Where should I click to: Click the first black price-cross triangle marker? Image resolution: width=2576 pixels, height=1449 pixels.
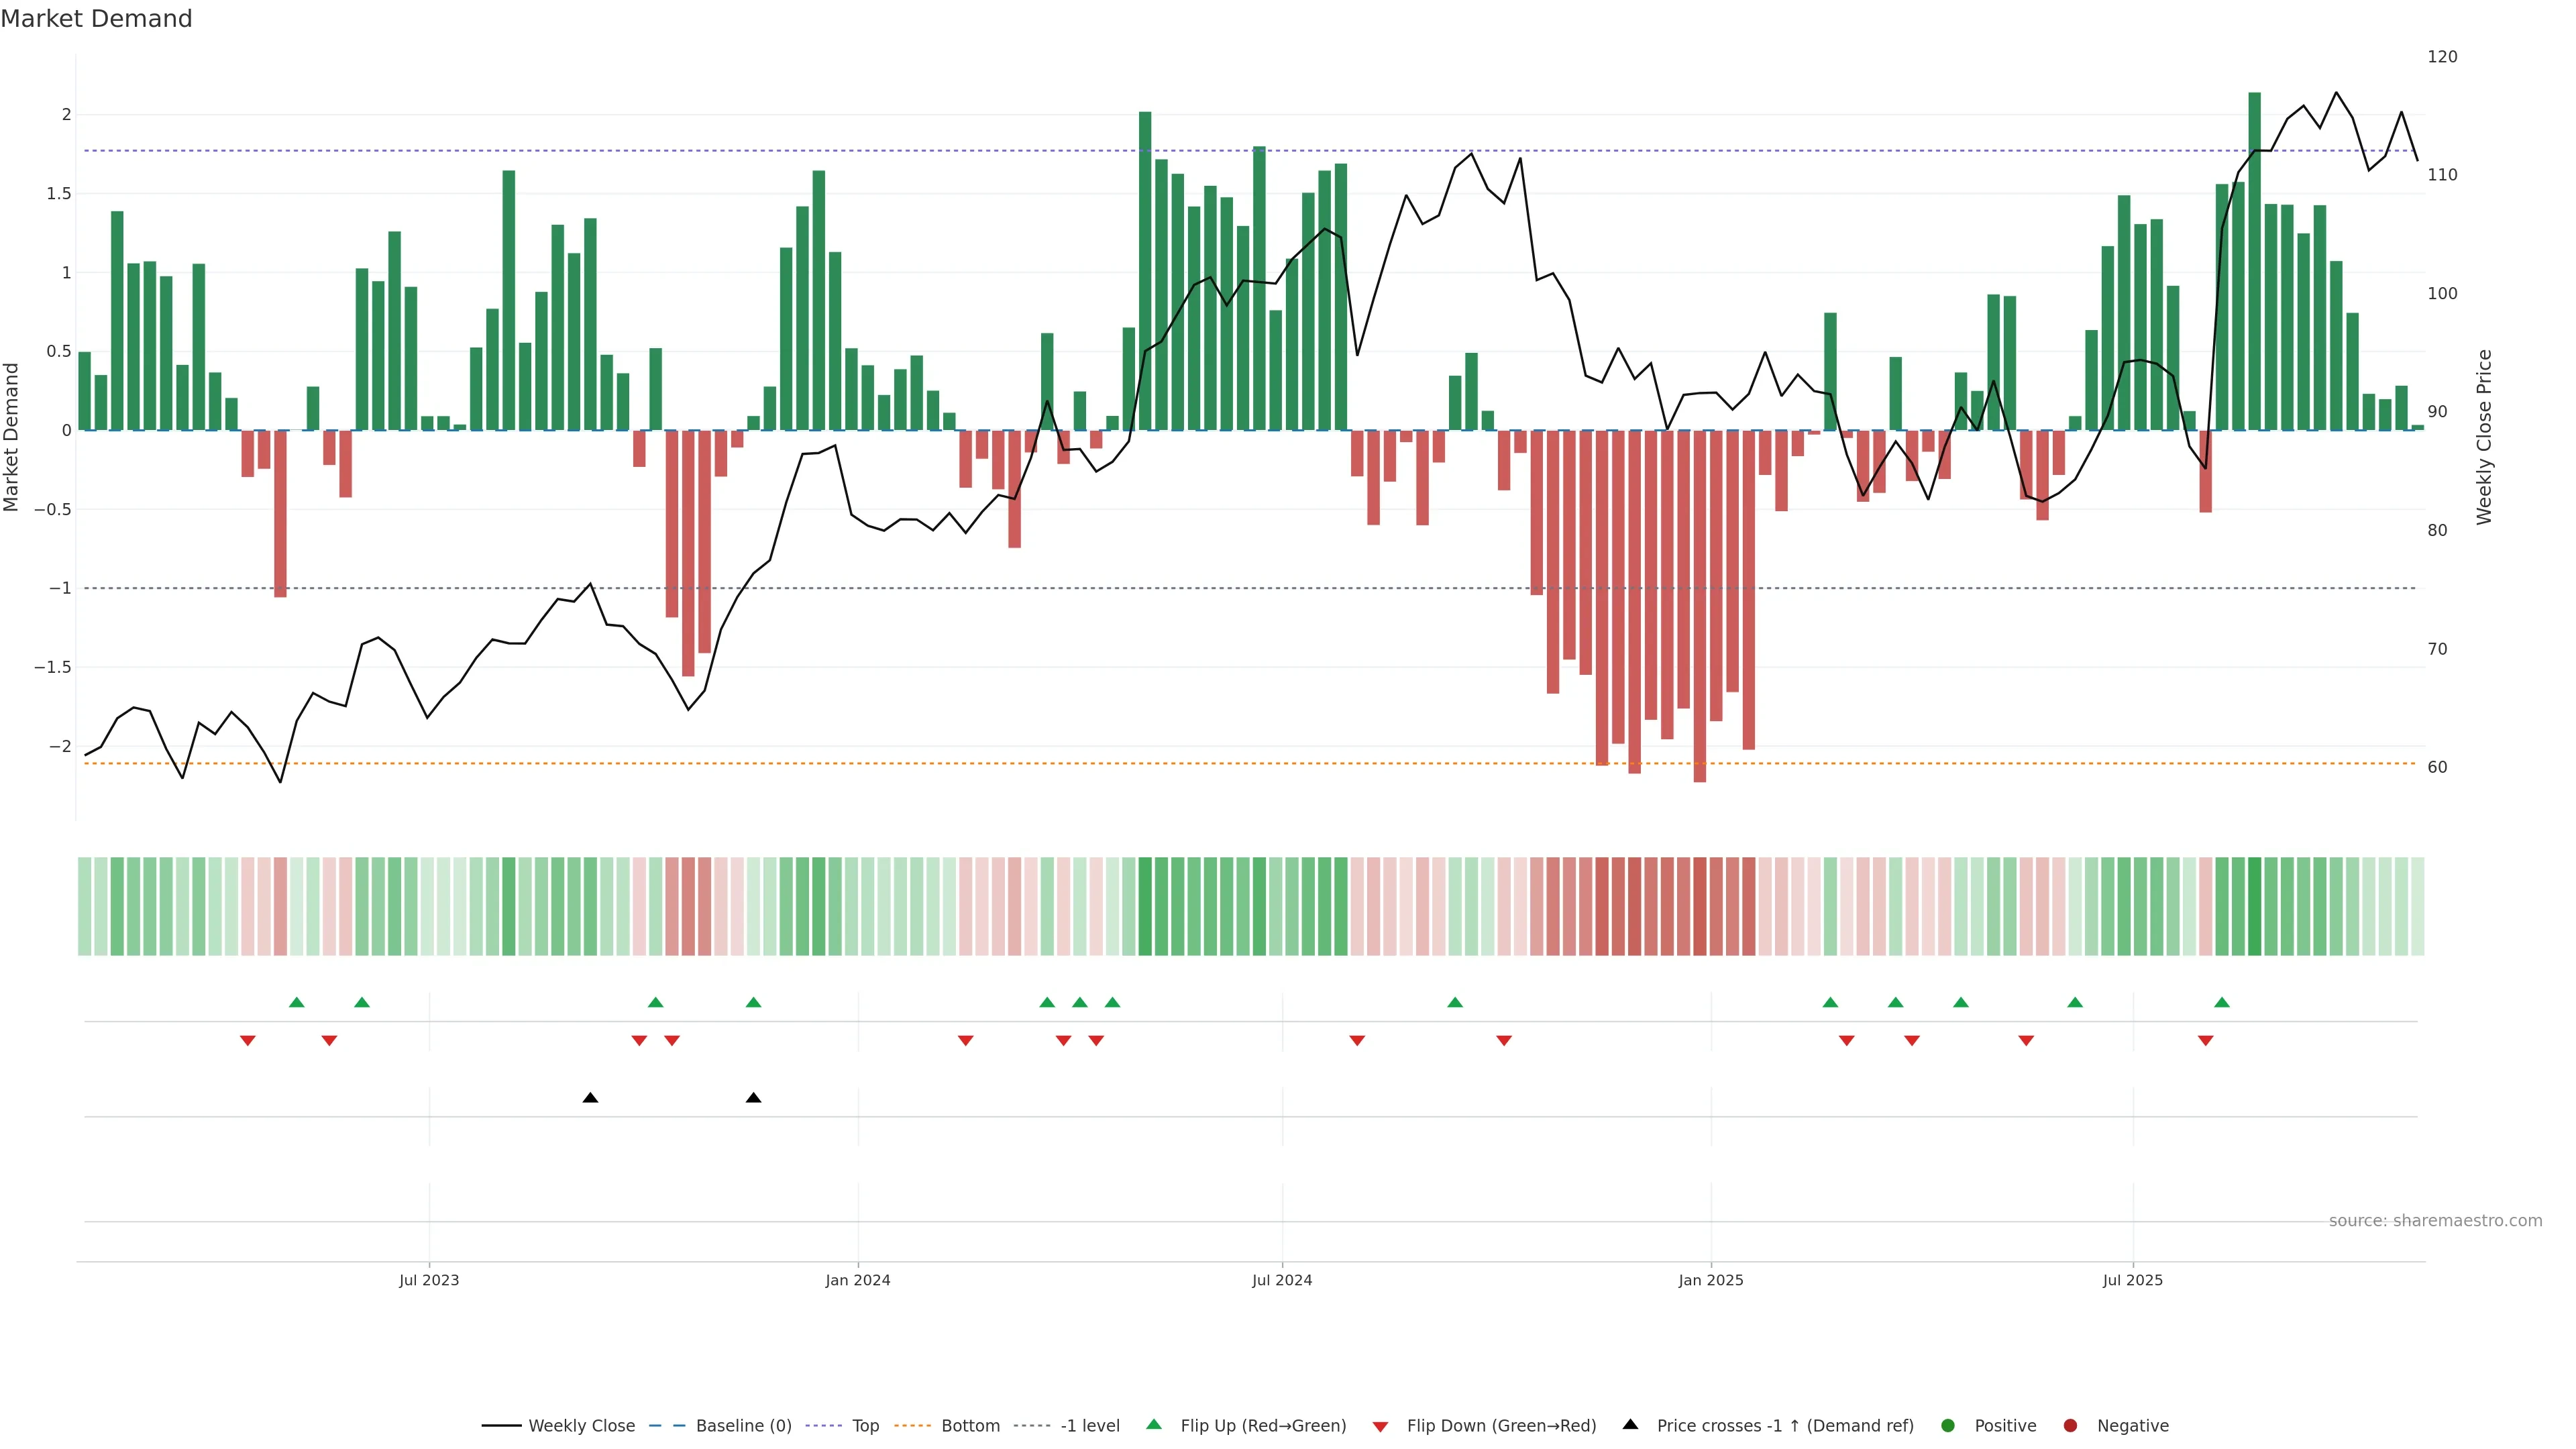590,1098
